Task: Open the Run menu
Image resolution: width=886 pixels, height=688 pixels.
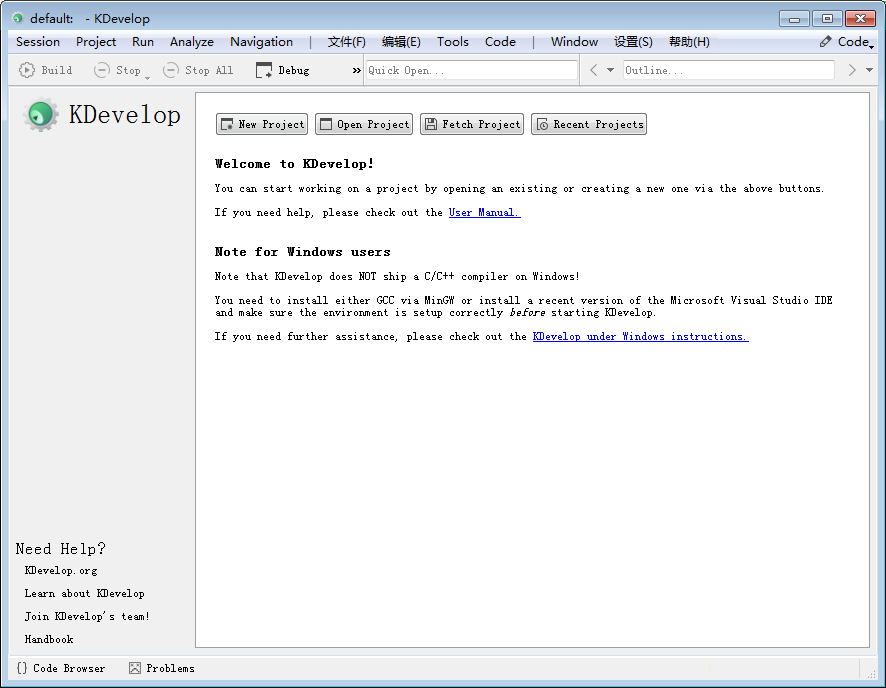Action: (x=143, y=42)
